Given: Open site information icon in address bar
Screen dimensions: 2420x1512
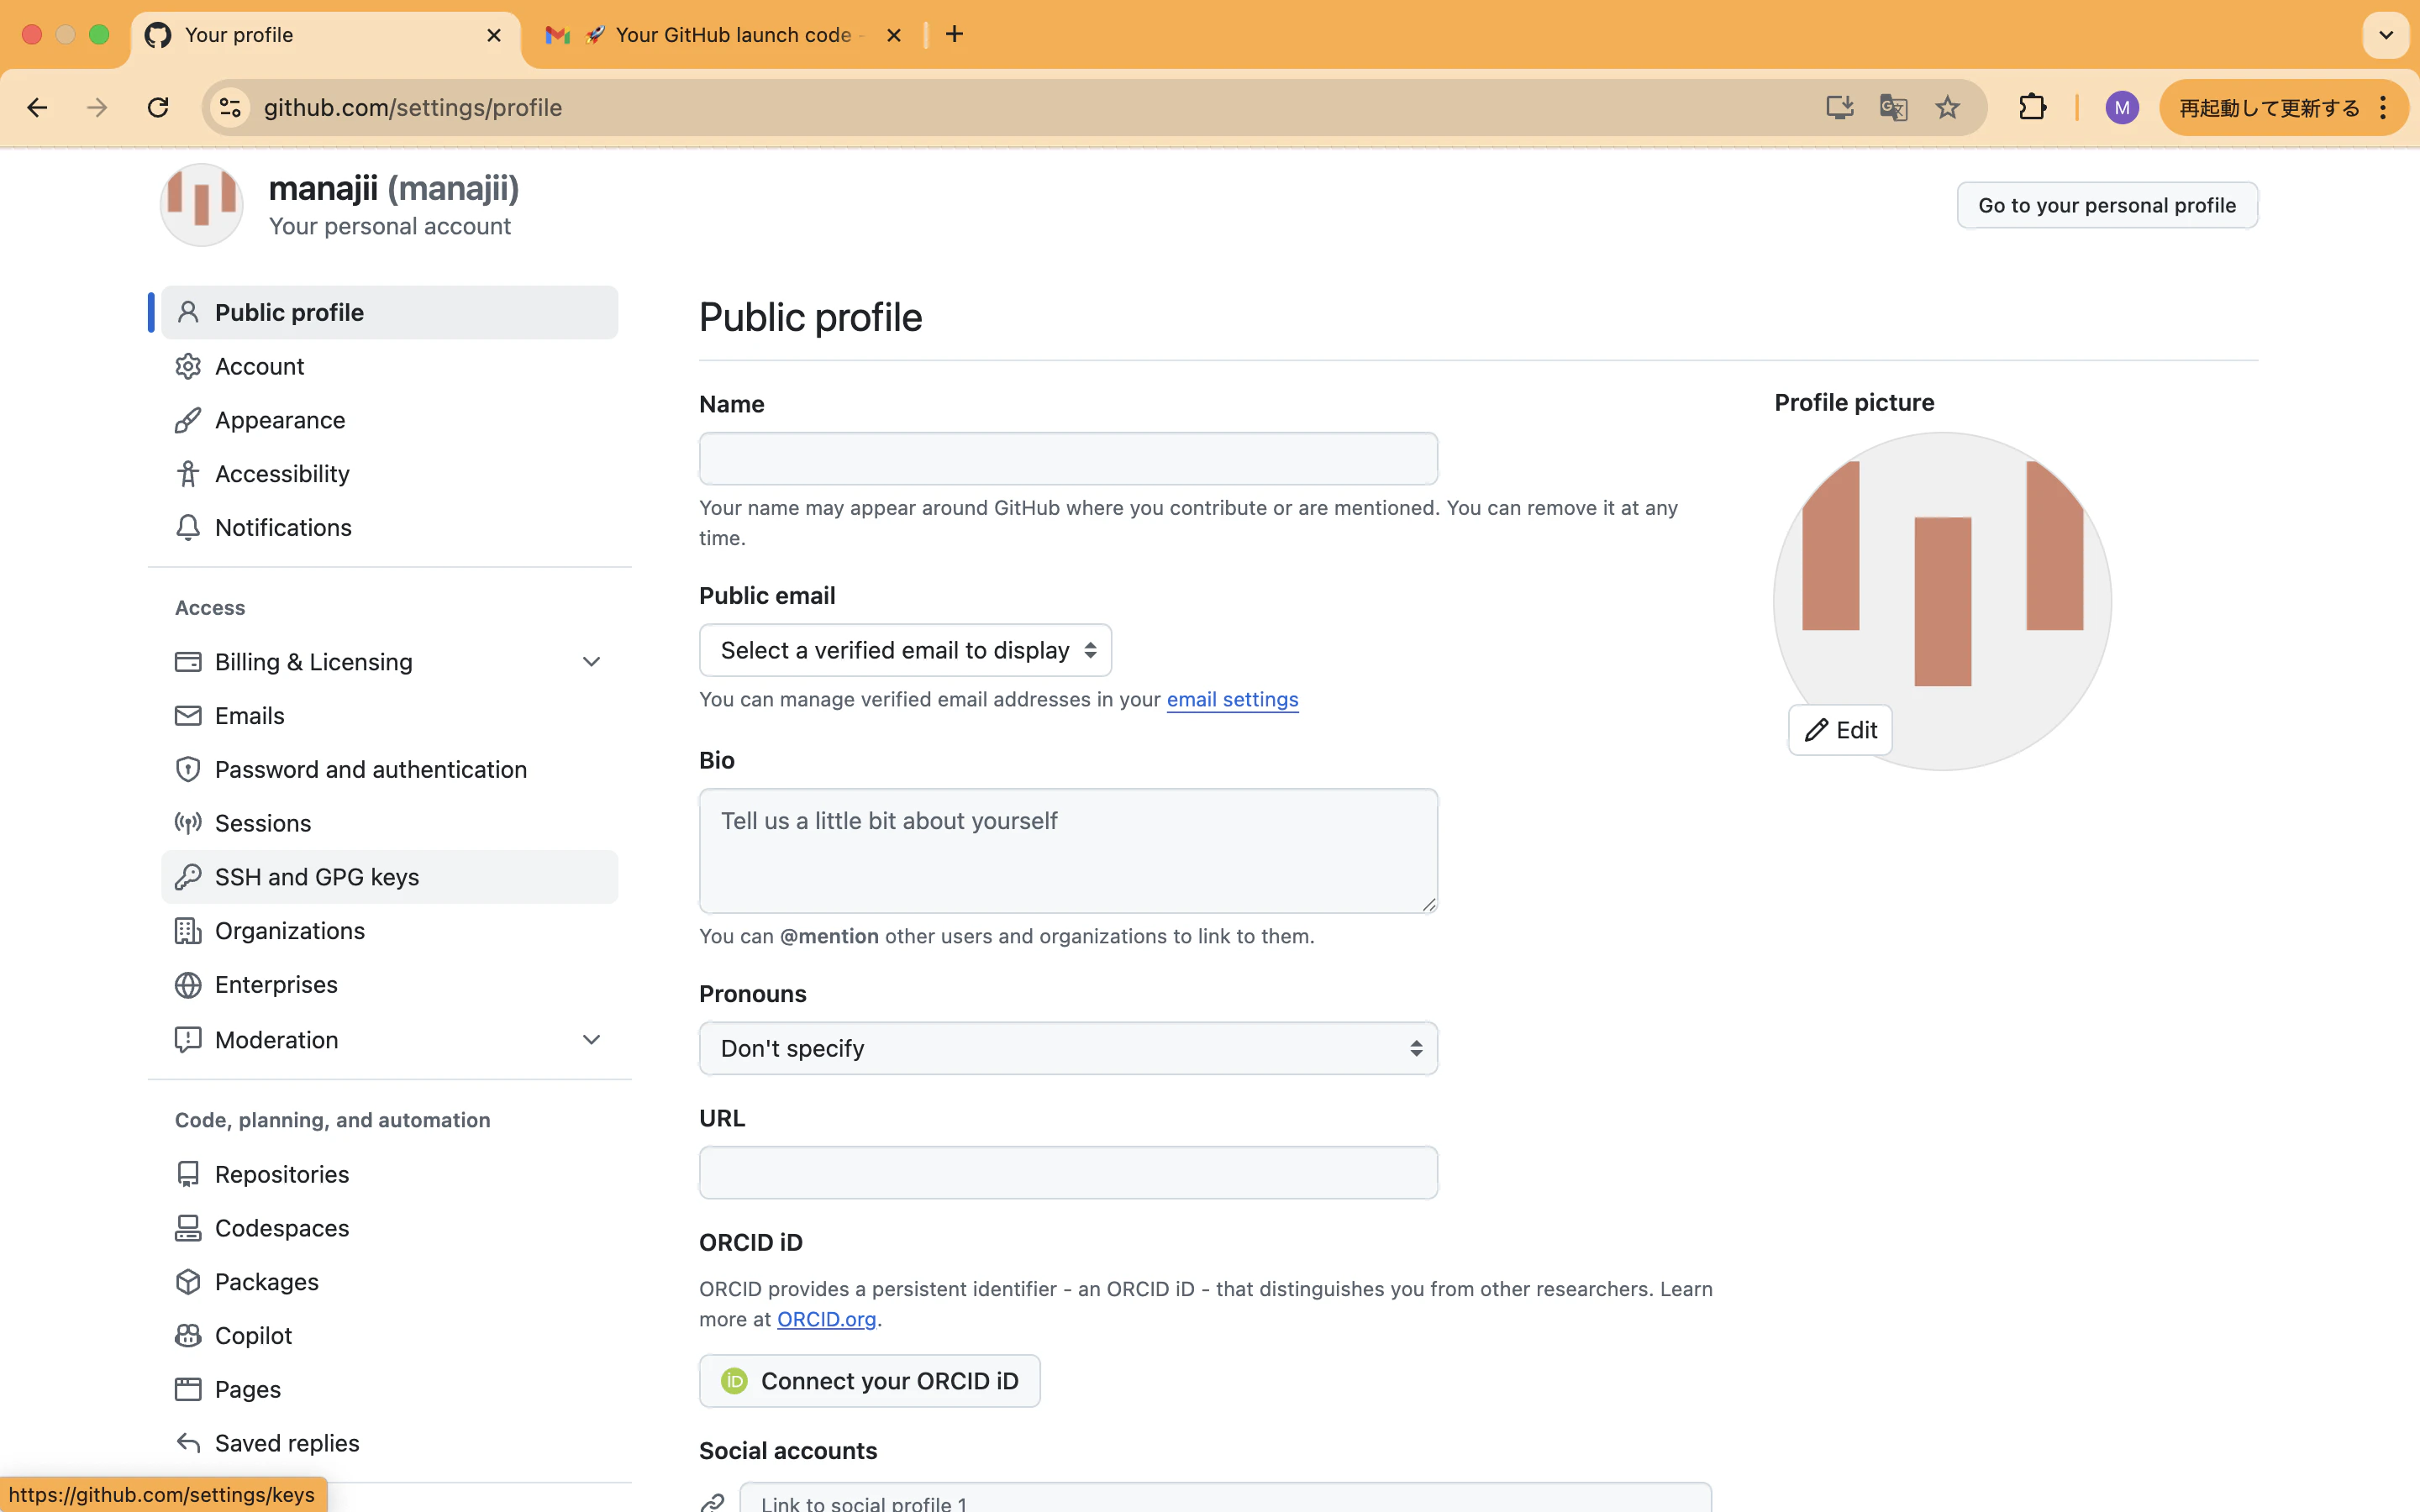Looking at the screenshot, I should point(231,108).
